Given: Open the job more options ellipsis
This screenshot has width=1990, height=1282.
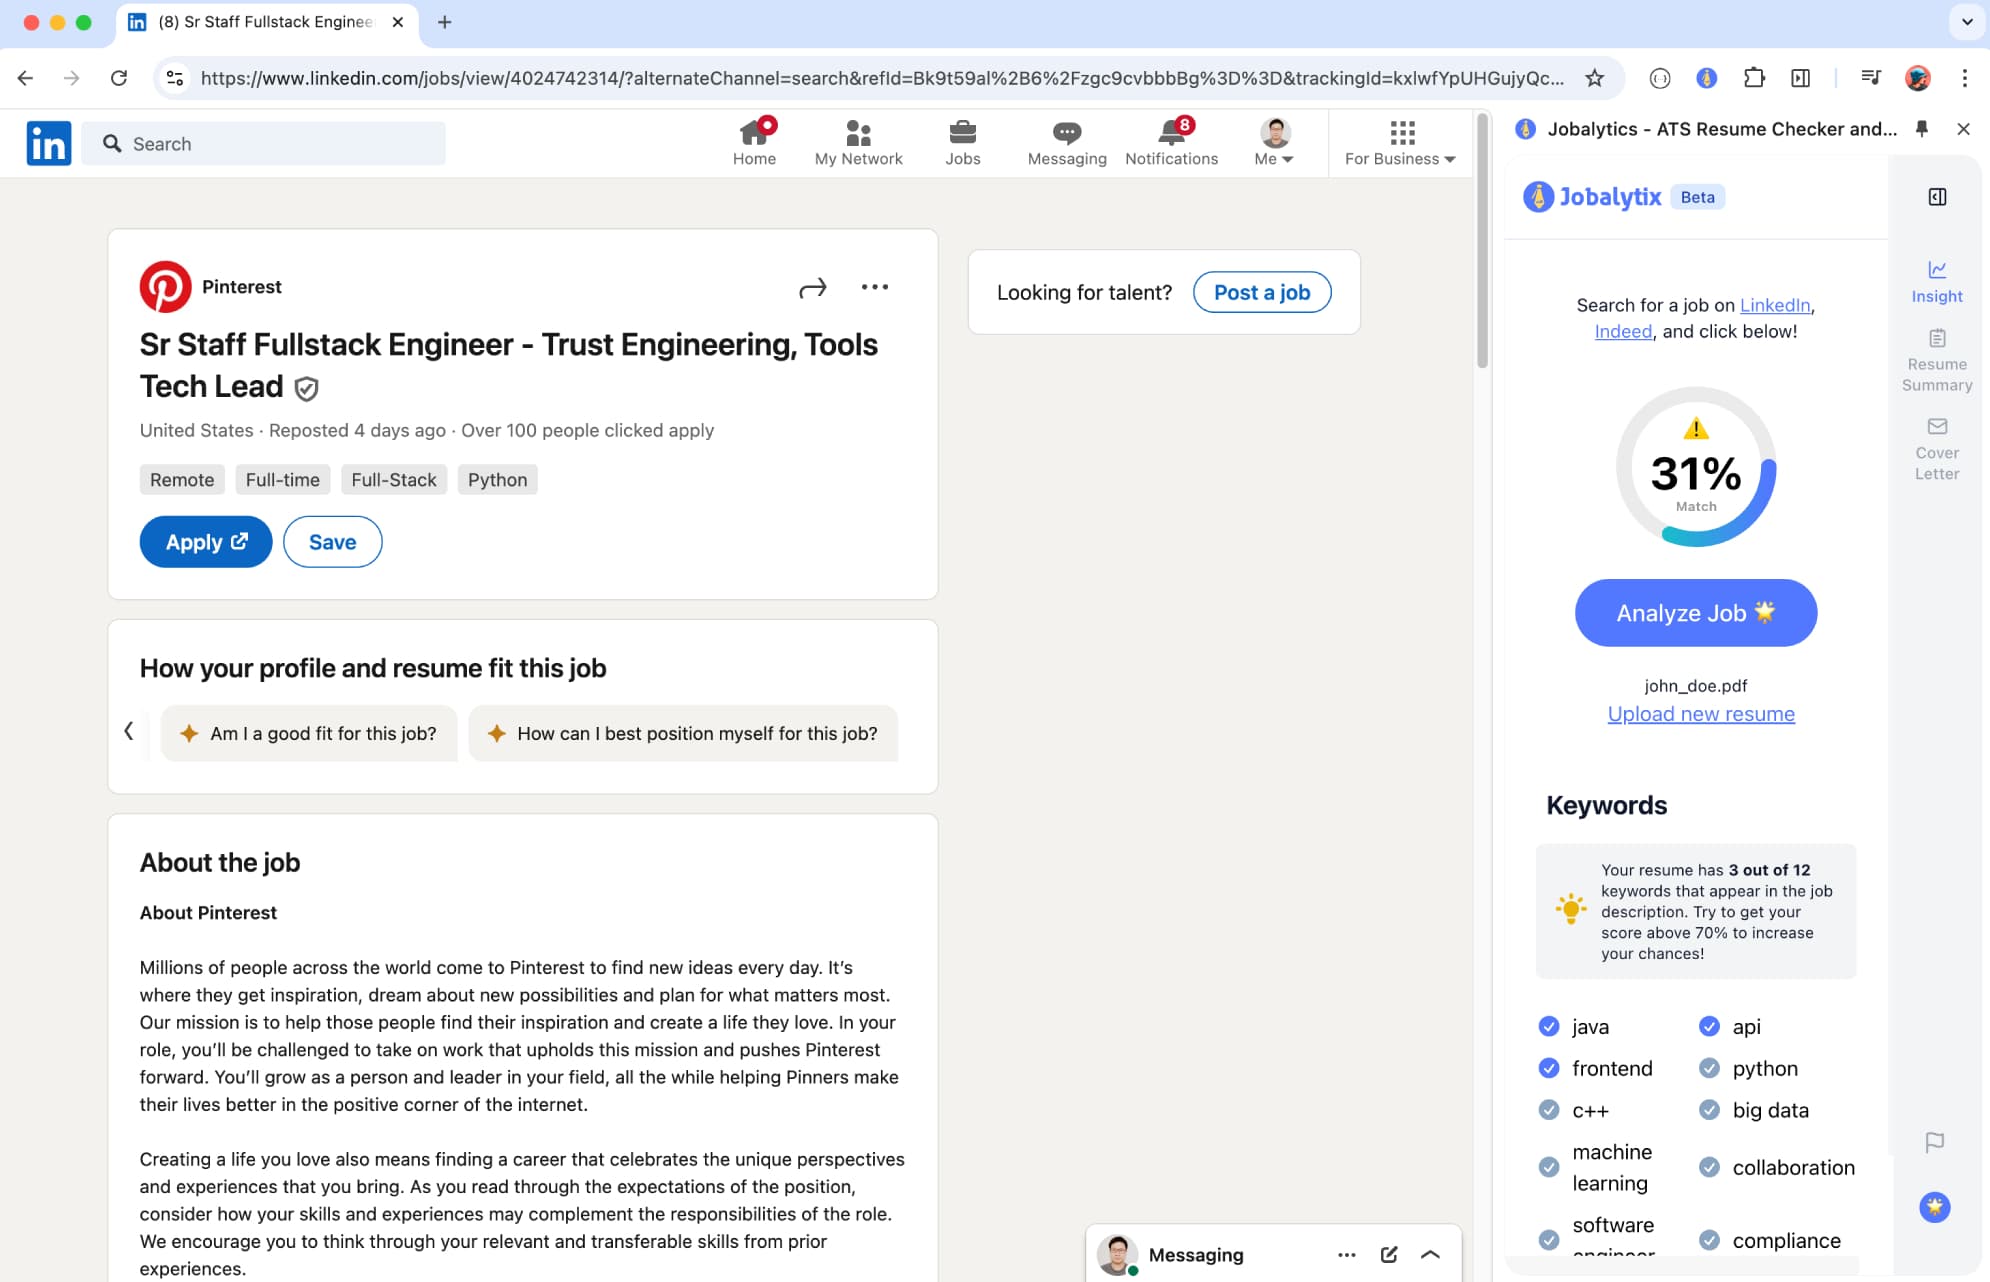Looking at the screenshot, I should tap(875, 287).
